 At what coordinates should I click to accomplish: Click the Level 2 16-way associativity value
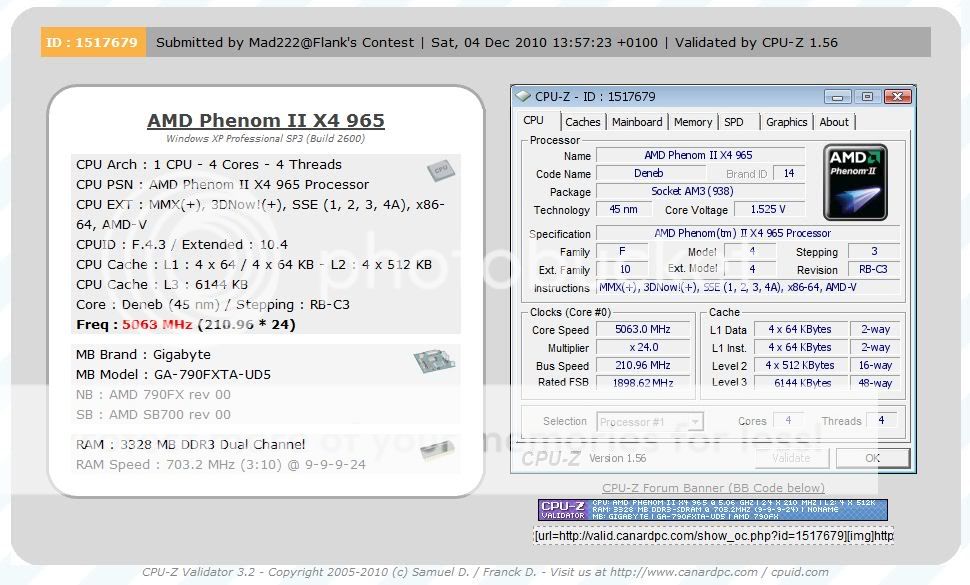pos(875,365)
